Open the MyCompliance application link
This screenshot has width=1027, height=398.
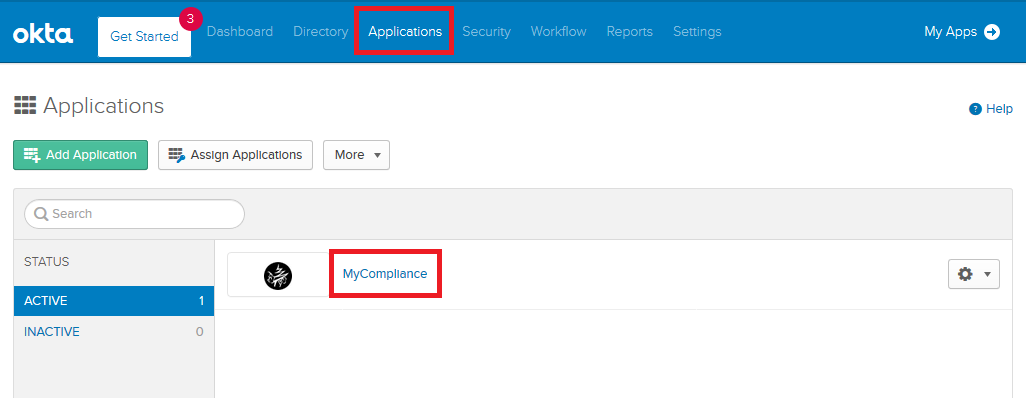(x=384, y=274)
